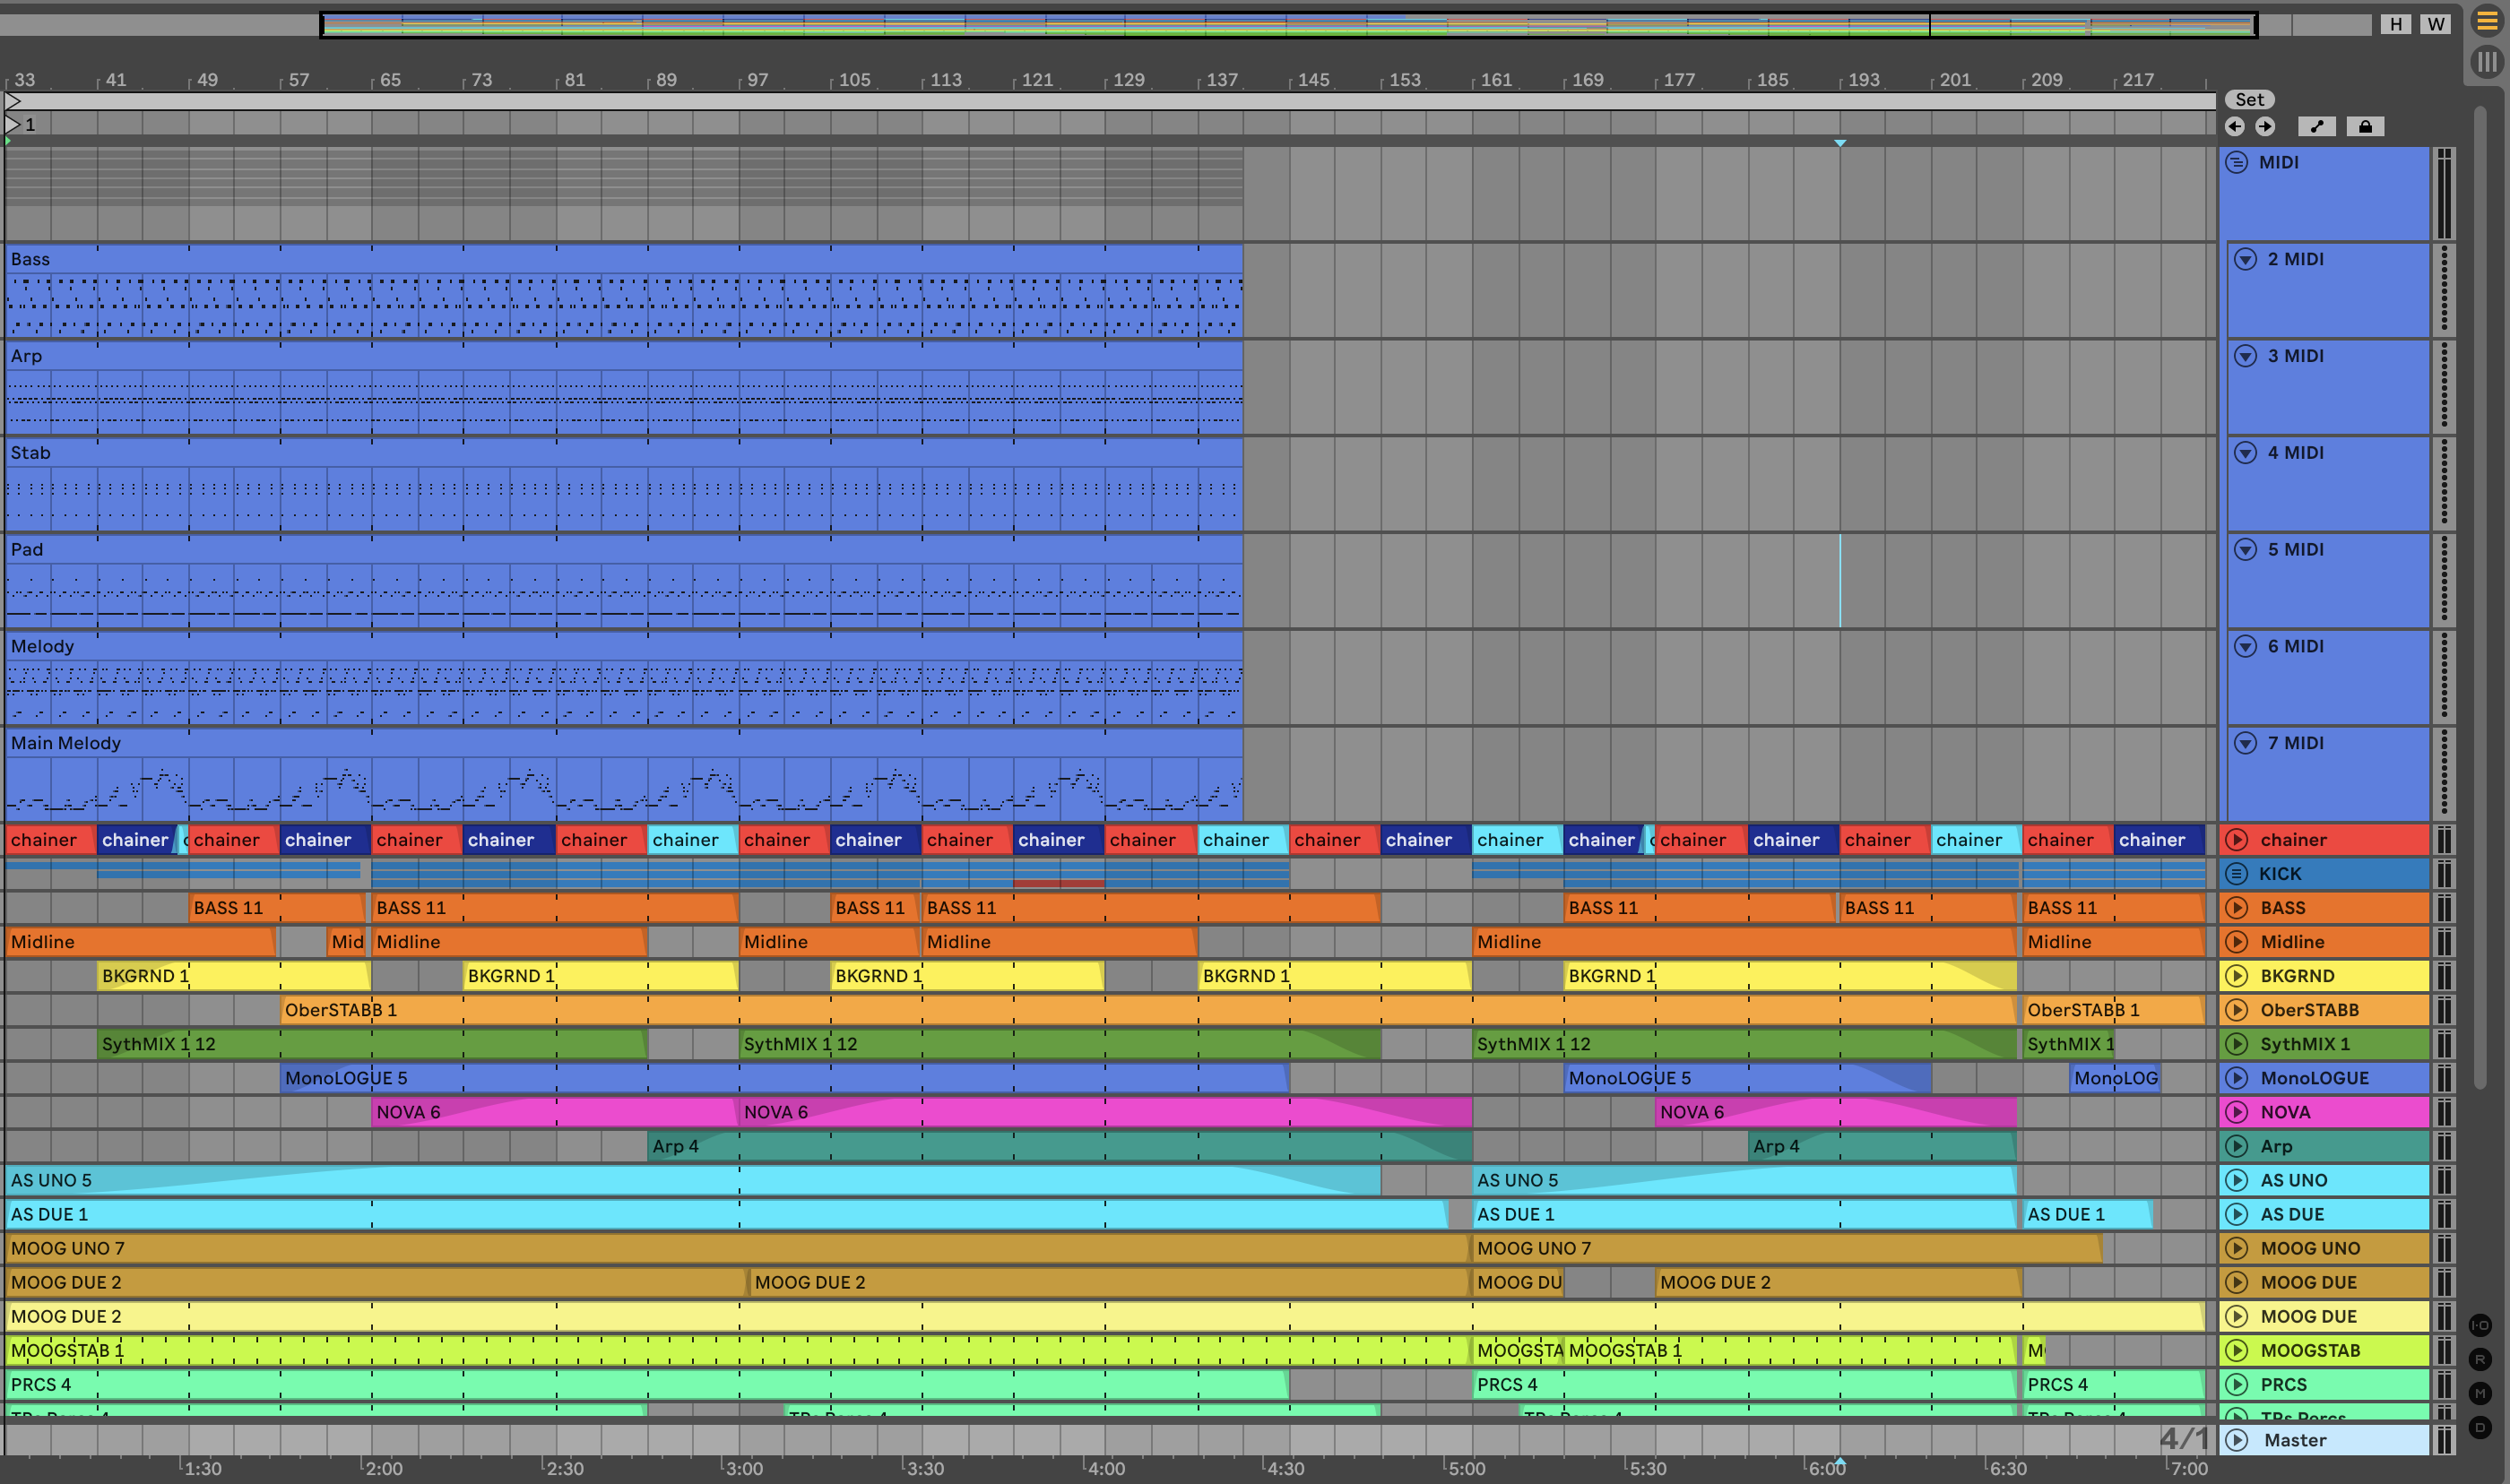Select the Stab MIDI clip header

pyautogui.click(x=624, y=453)
